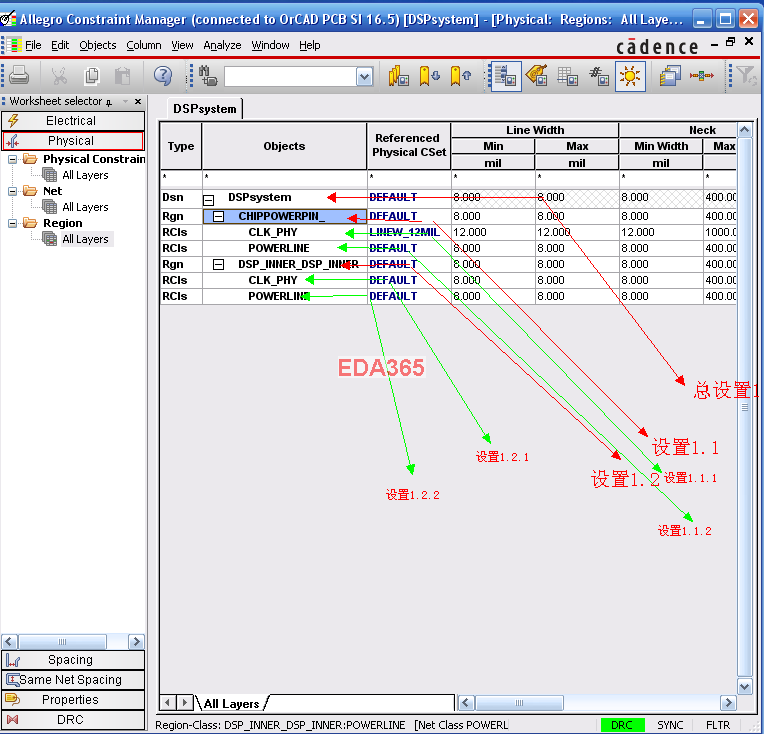Open the Objects menu
Viewport: 764px width, 734px height.
[97, 45]
